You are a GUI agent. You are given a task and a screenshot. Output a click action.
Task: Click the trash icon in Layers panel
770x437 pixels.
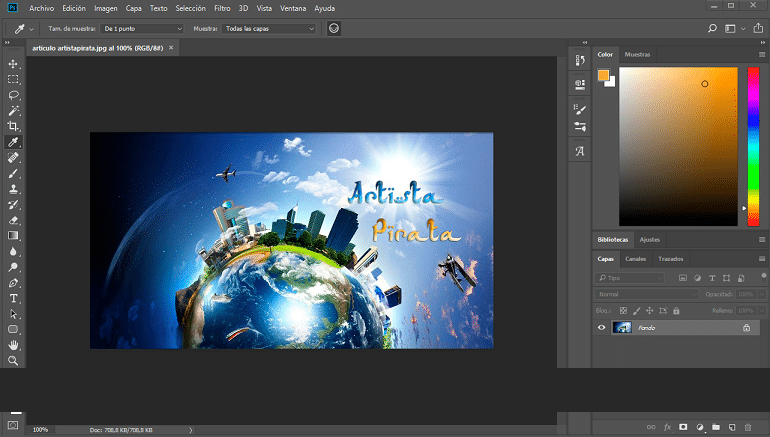(748, 427)
